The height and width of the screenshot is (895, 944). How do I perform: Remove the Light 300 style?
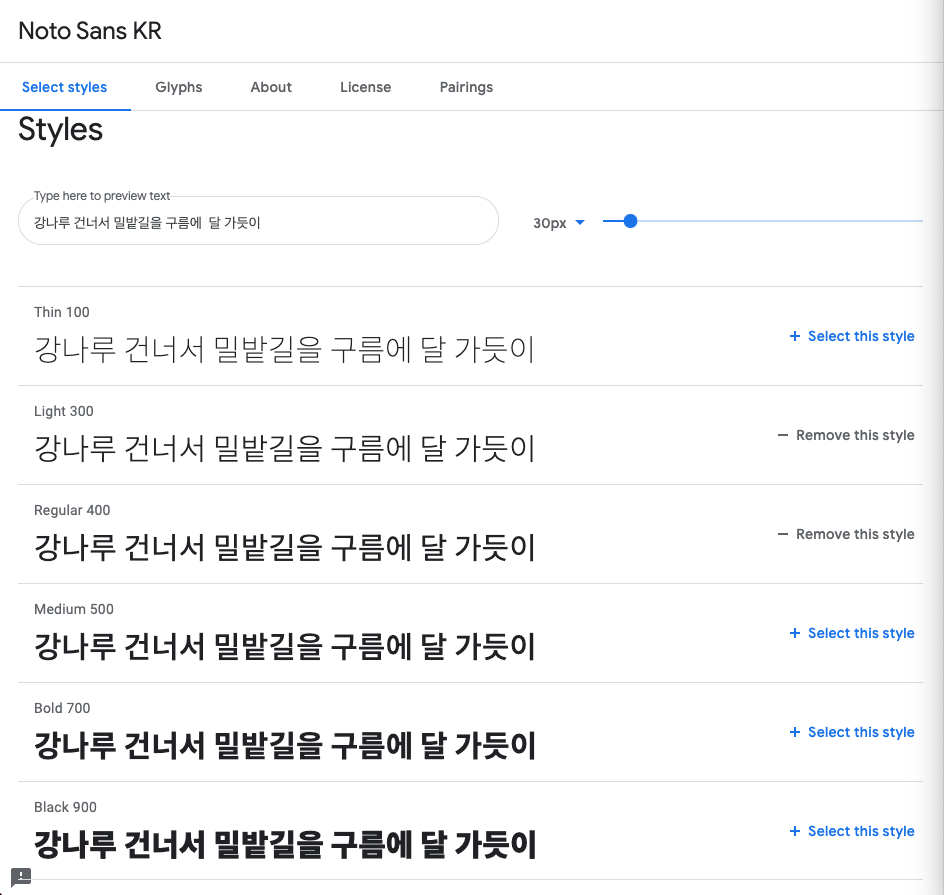(x=846, y=435)
